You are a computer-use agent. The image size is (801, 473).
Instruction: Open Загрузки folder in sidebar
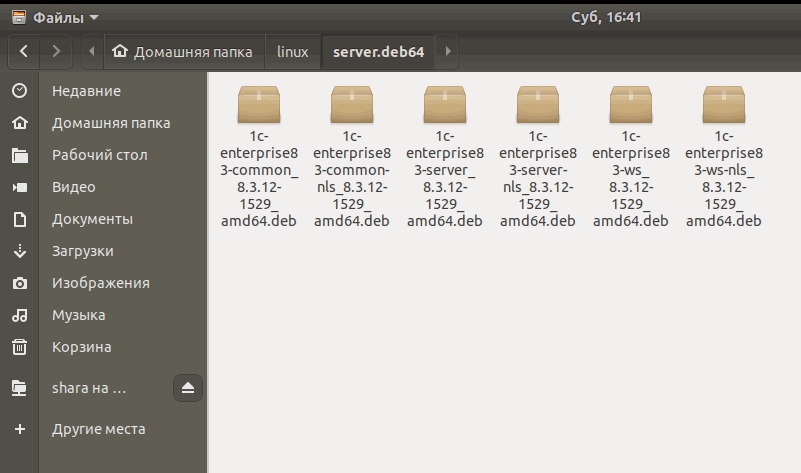click(82, 251)
